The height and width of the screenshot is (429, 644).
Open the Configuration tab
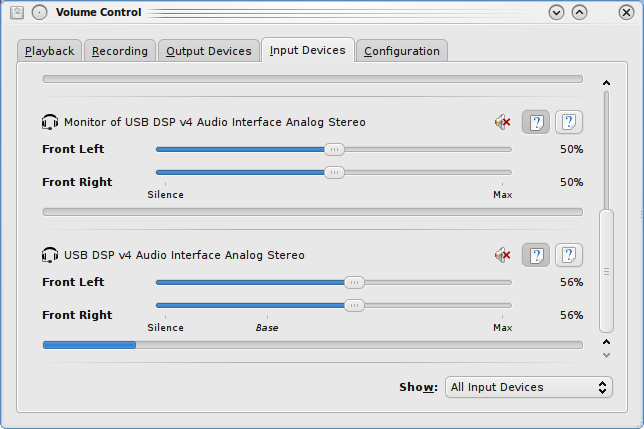401,51
